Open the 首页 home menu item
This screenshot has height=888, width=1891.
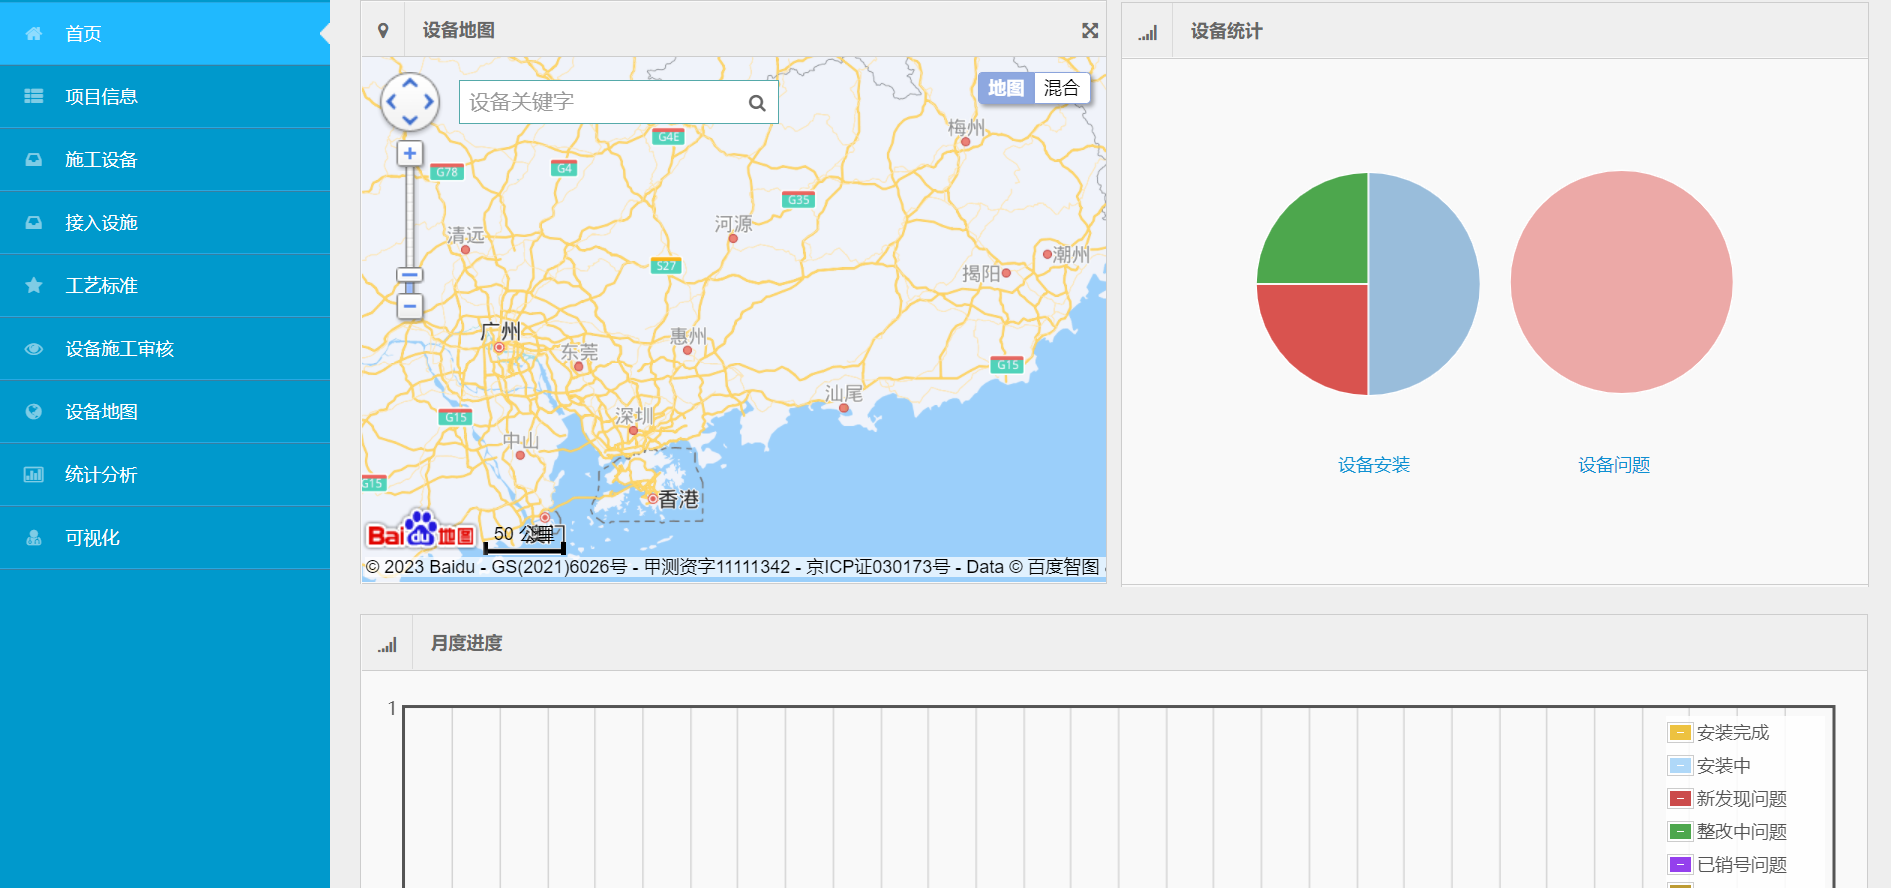[165, 33]
